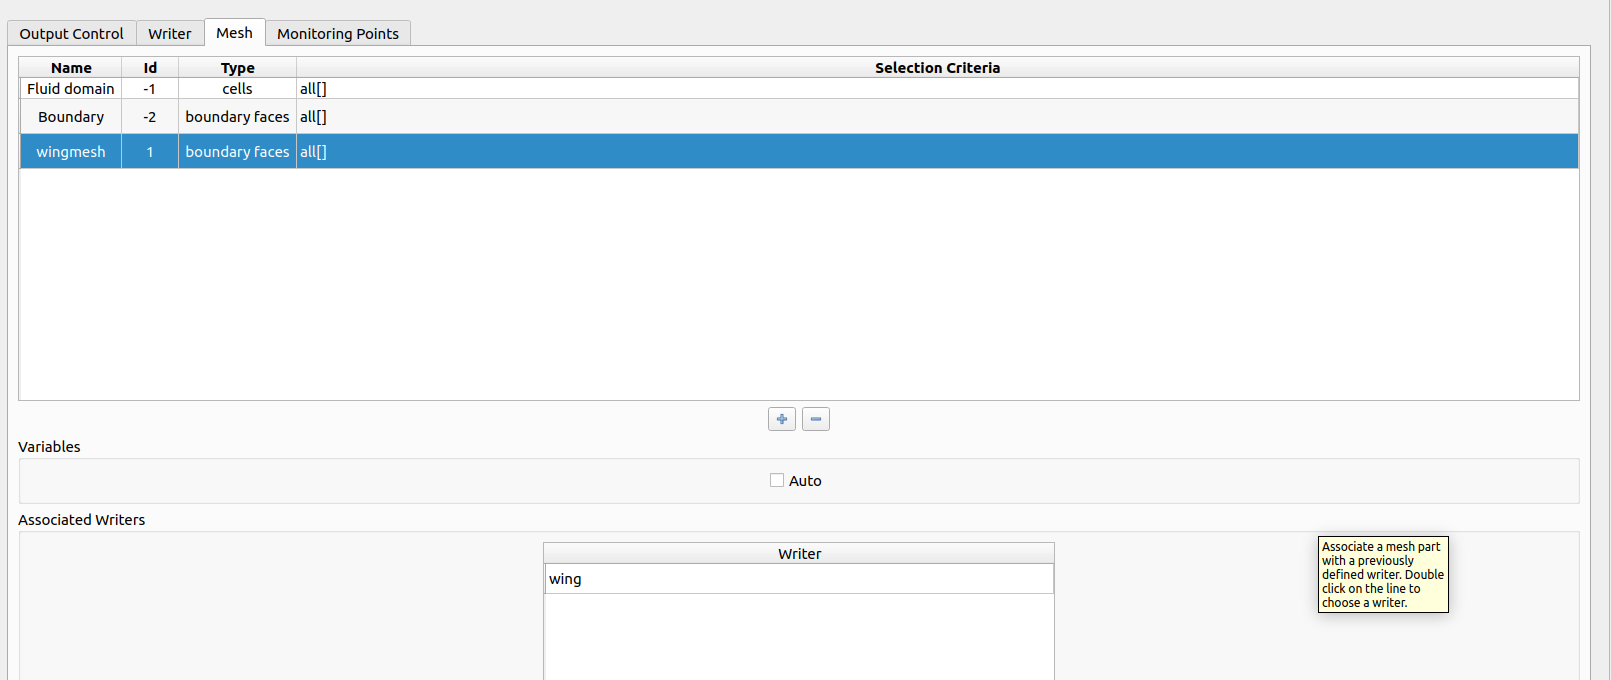
Task: Select the Fluid domain row name
Action: [71, 89]
